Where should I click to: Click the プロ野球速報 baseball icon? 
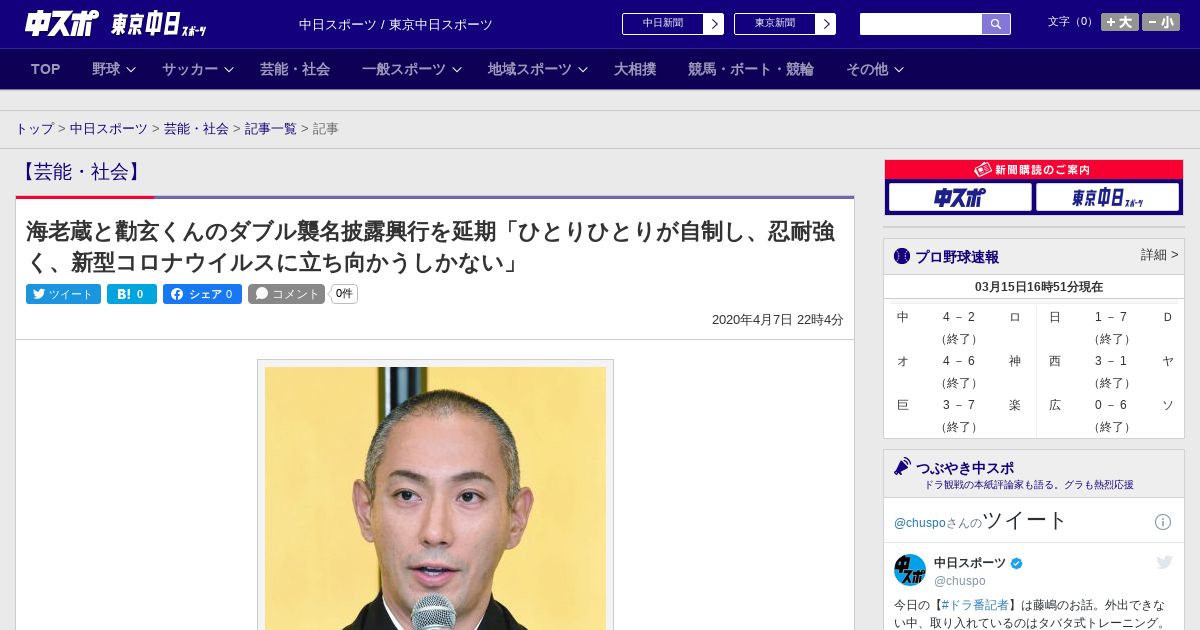pos(902,256)
